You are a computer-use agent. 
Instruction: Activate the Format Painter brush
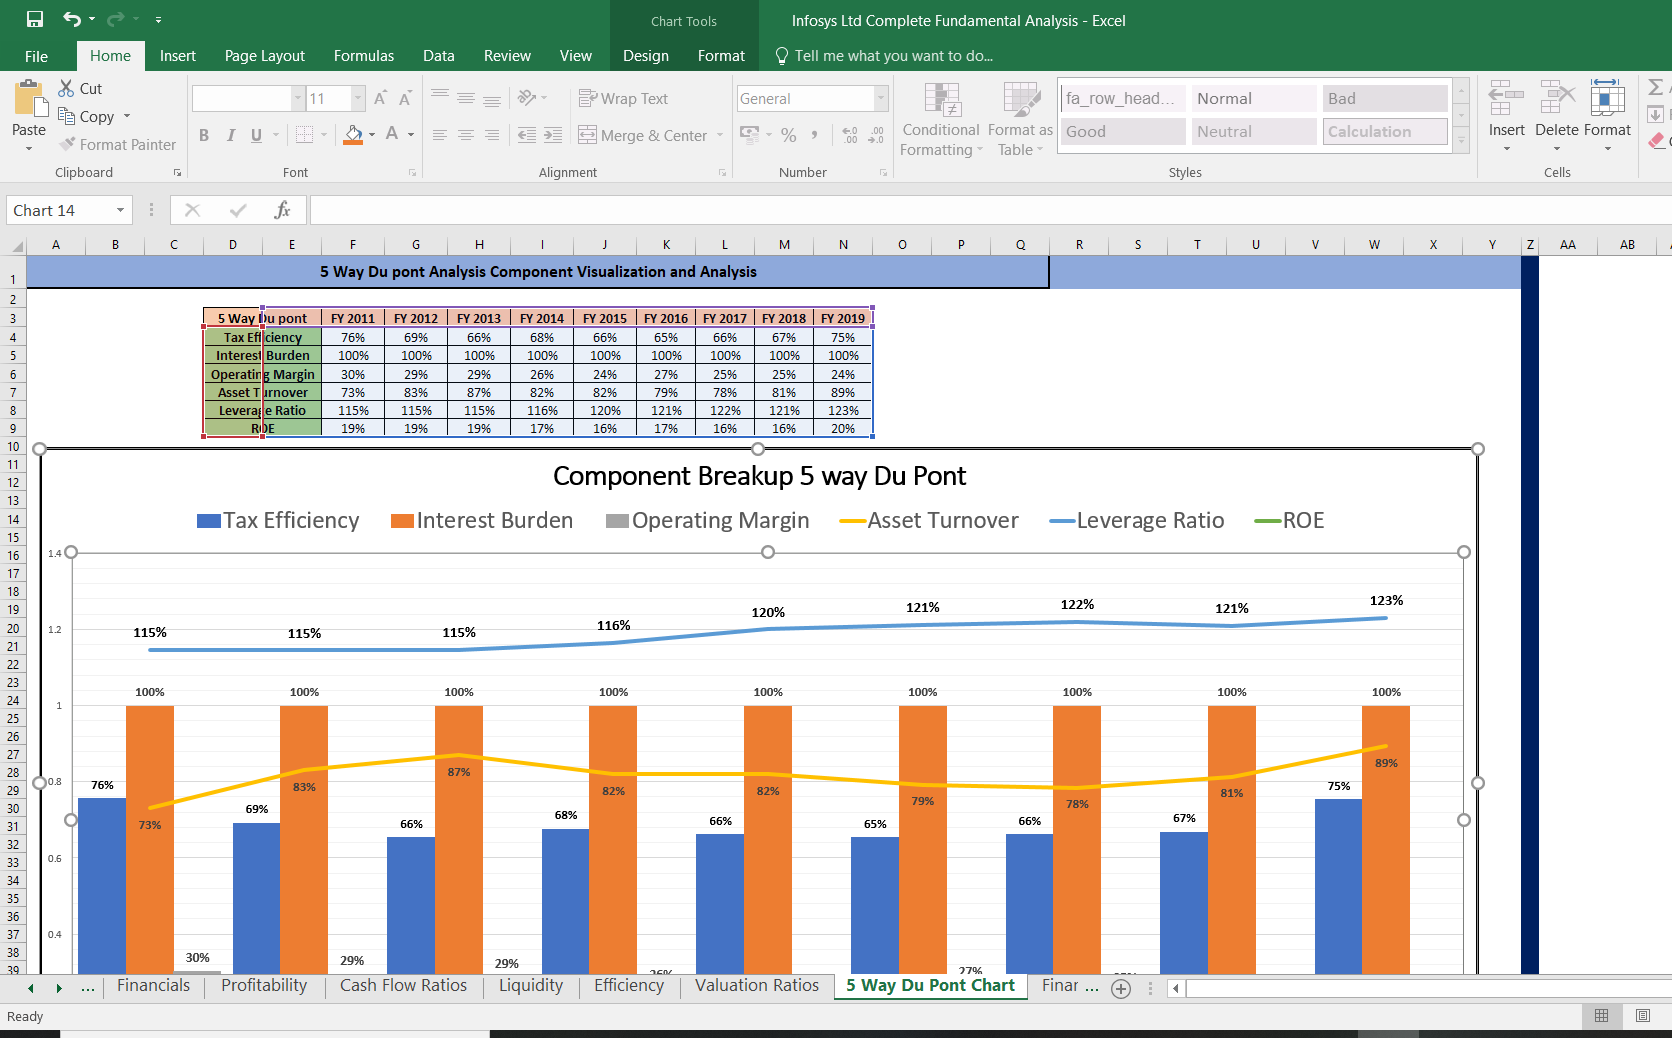point(67,144)
